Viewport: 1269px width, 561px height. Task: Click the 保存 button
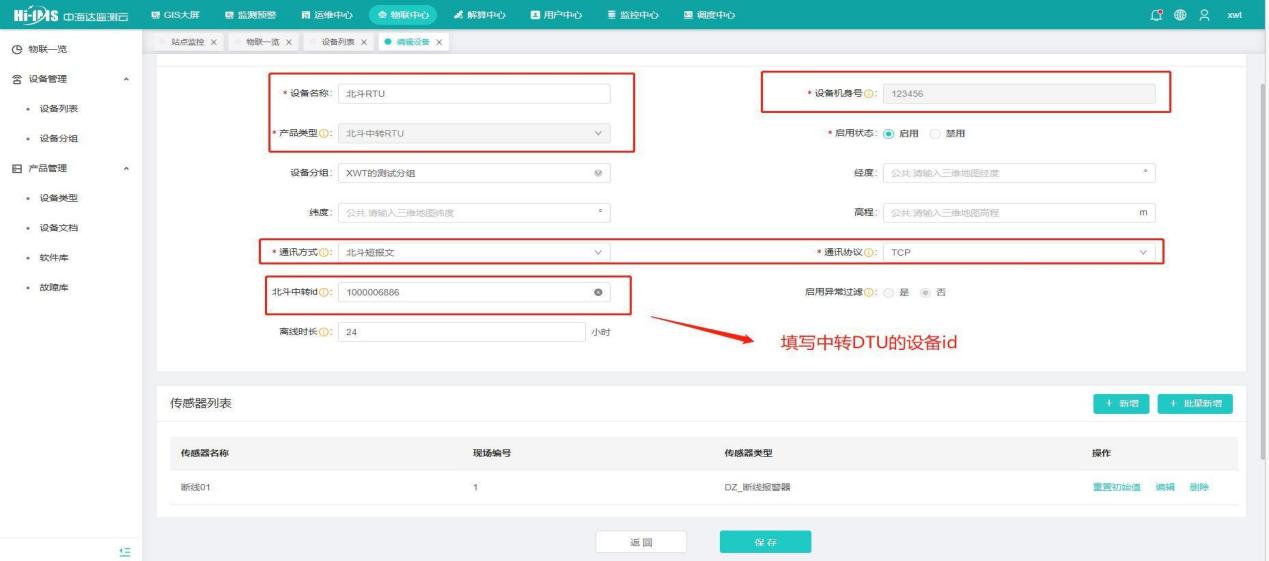[x=765, y=541]
